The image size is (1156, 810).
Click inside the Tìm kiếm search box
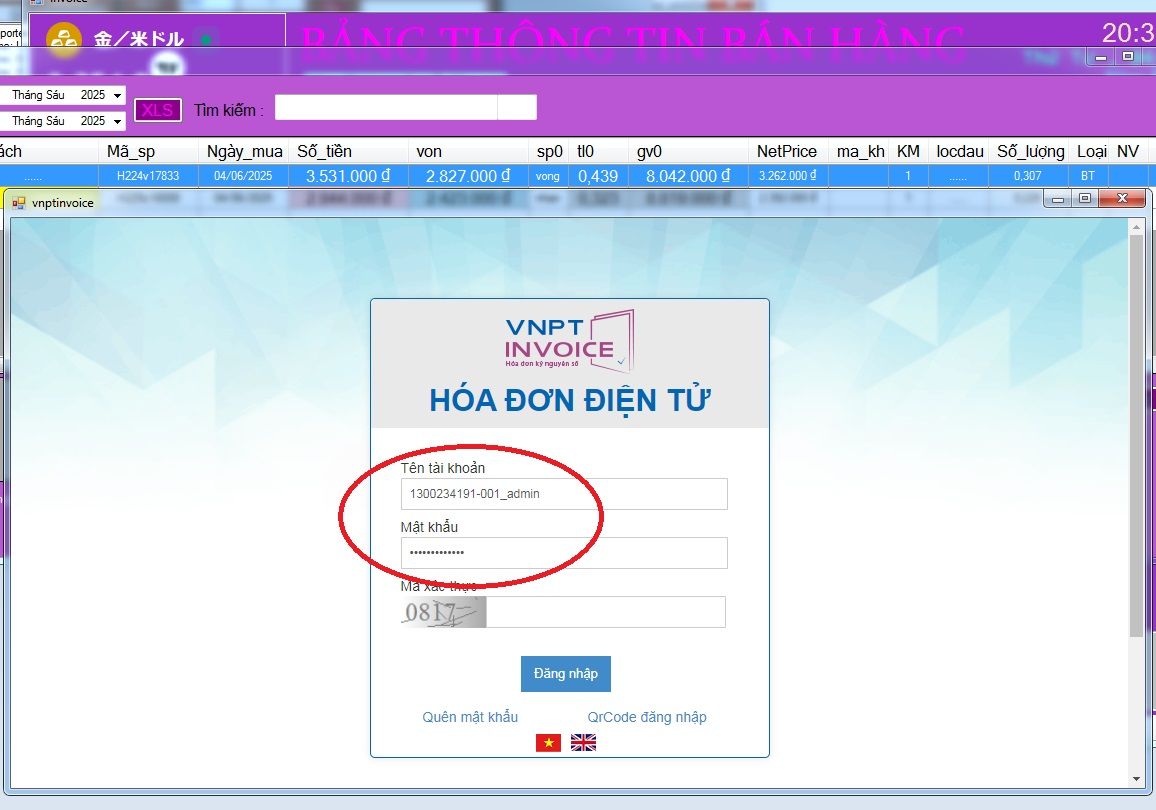click(x=386, y=107)
